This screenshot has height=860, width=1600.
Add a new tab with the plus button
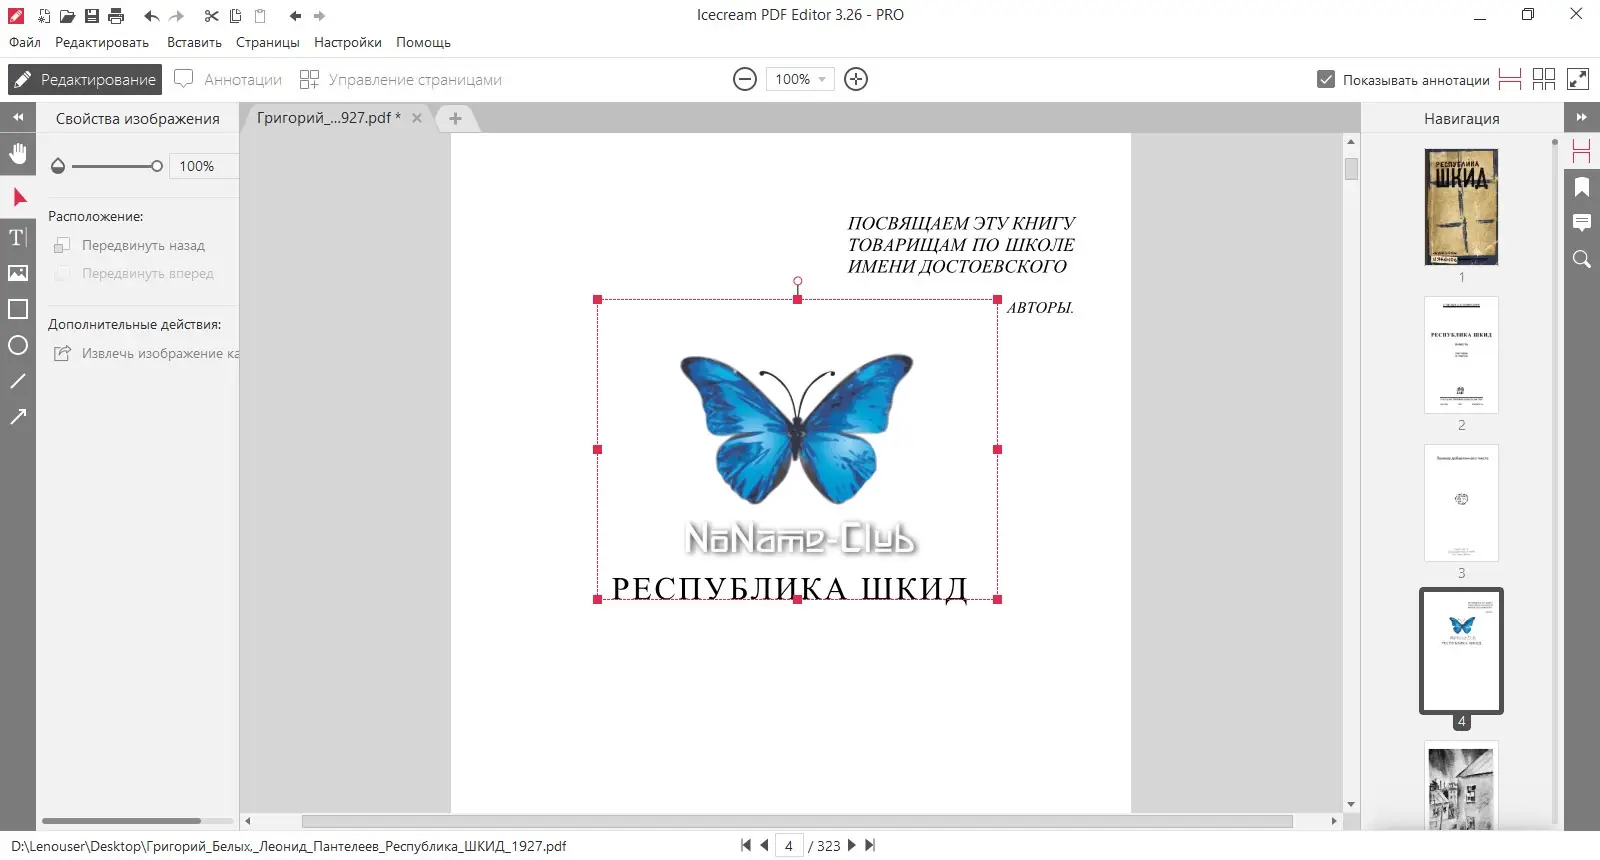tap(455, 118)
